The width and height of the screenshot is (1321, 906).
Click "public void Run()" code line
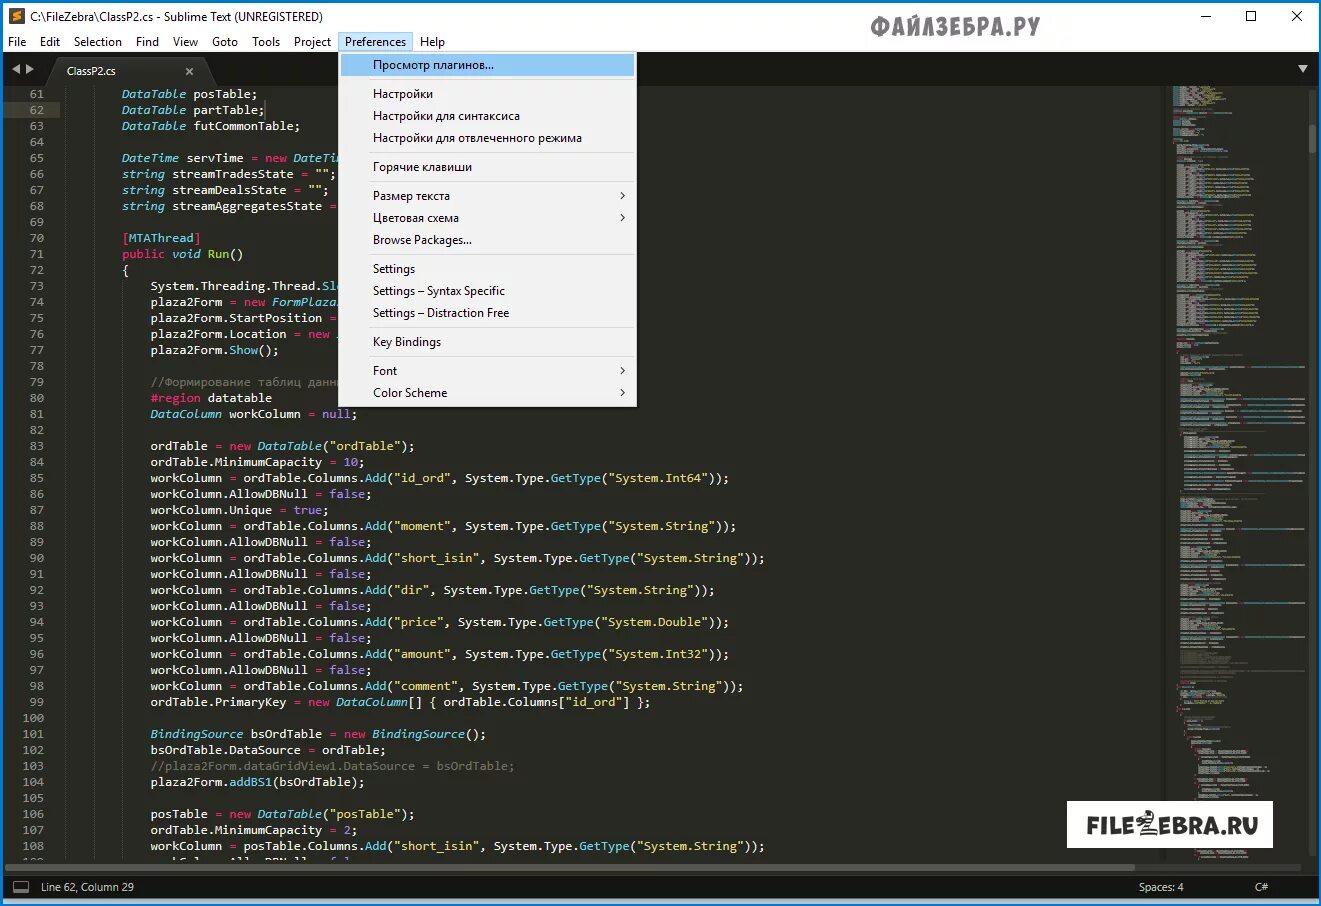(183, 254)
